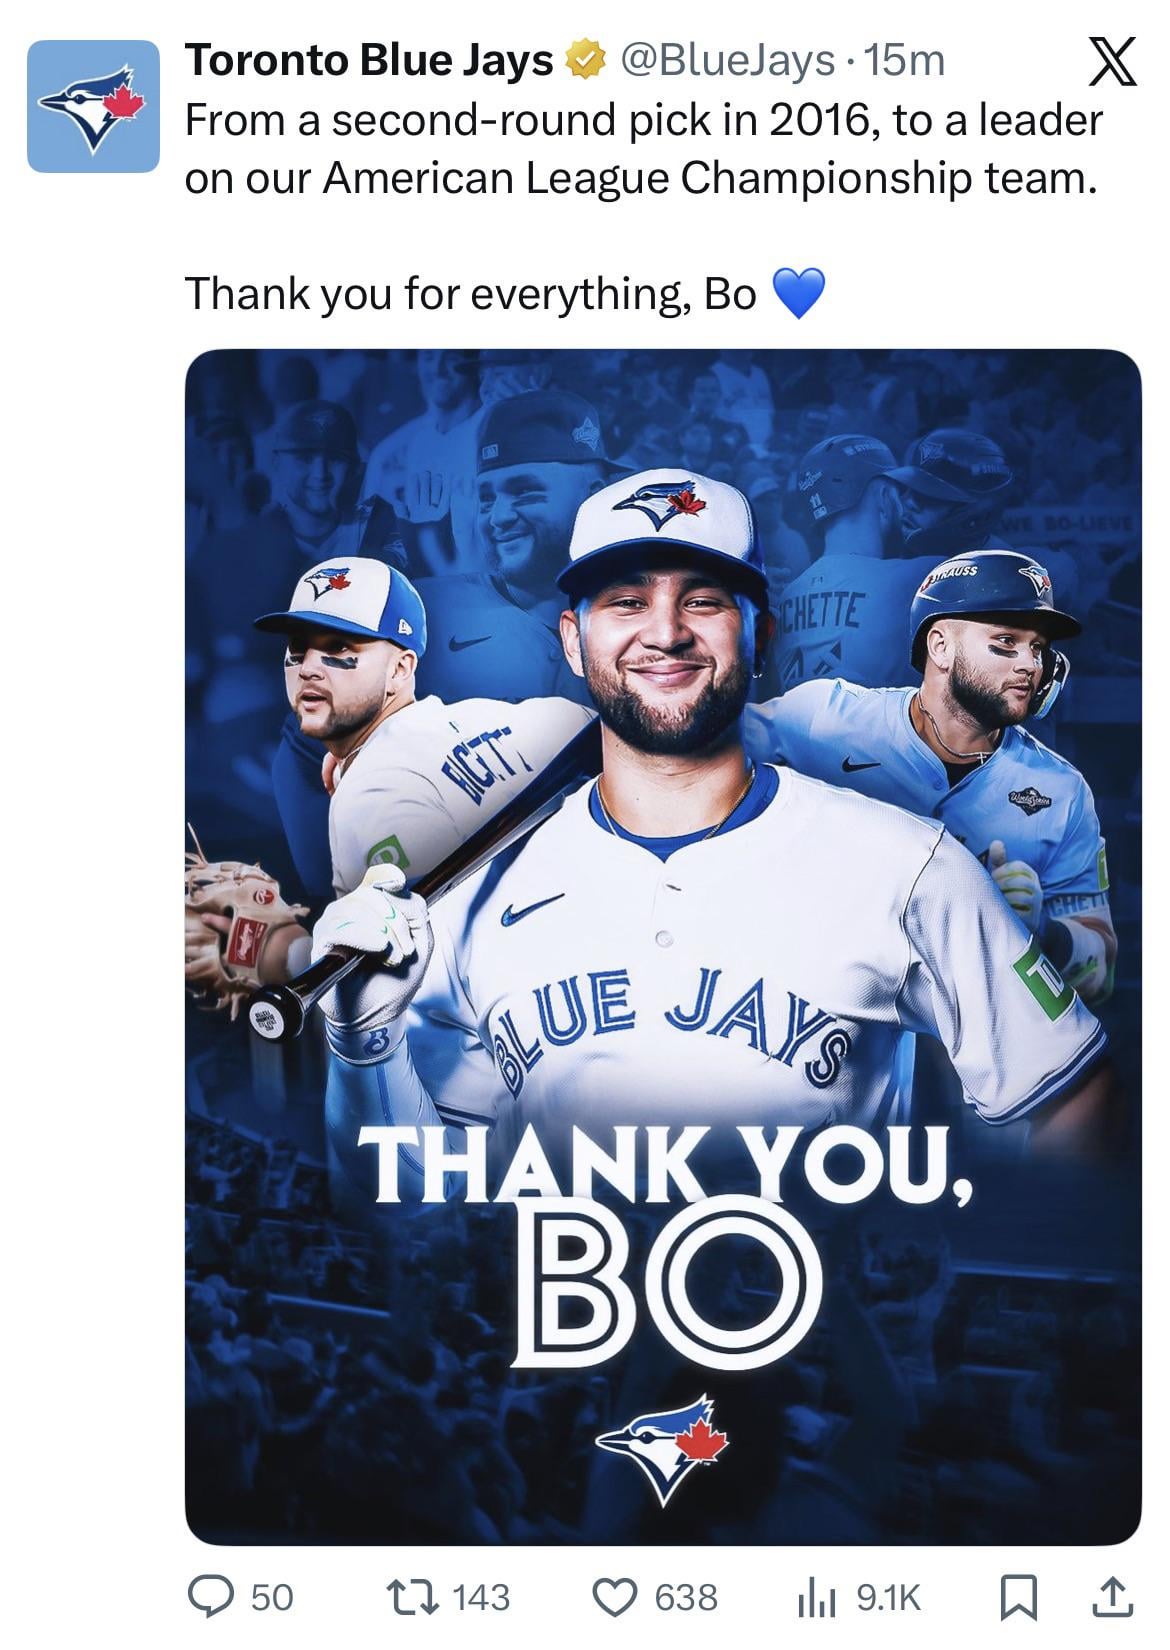1170x1650 pixels.
Task: Click the tweet text about 2016 pick
Action: coord(644,149)
